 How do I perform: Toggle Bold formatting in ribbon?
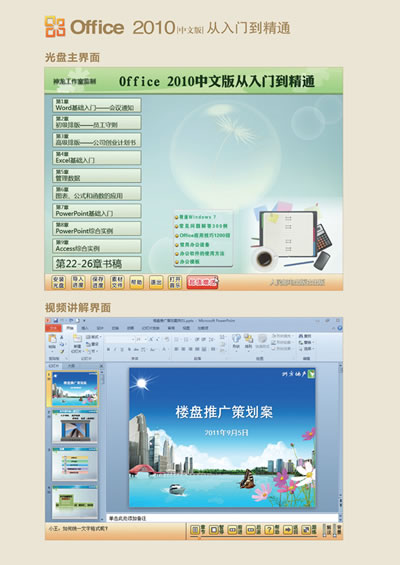click(x=108, y=349)
